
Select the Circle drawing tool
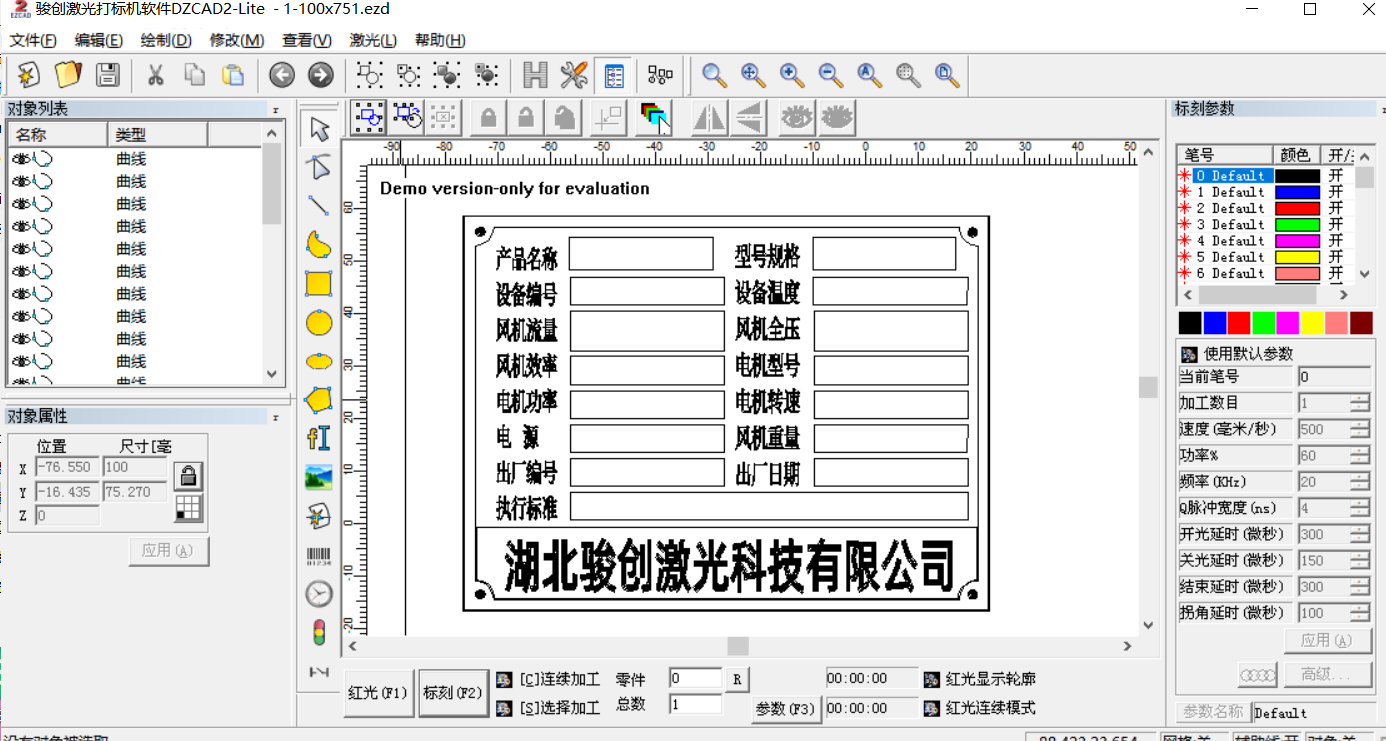319,322
